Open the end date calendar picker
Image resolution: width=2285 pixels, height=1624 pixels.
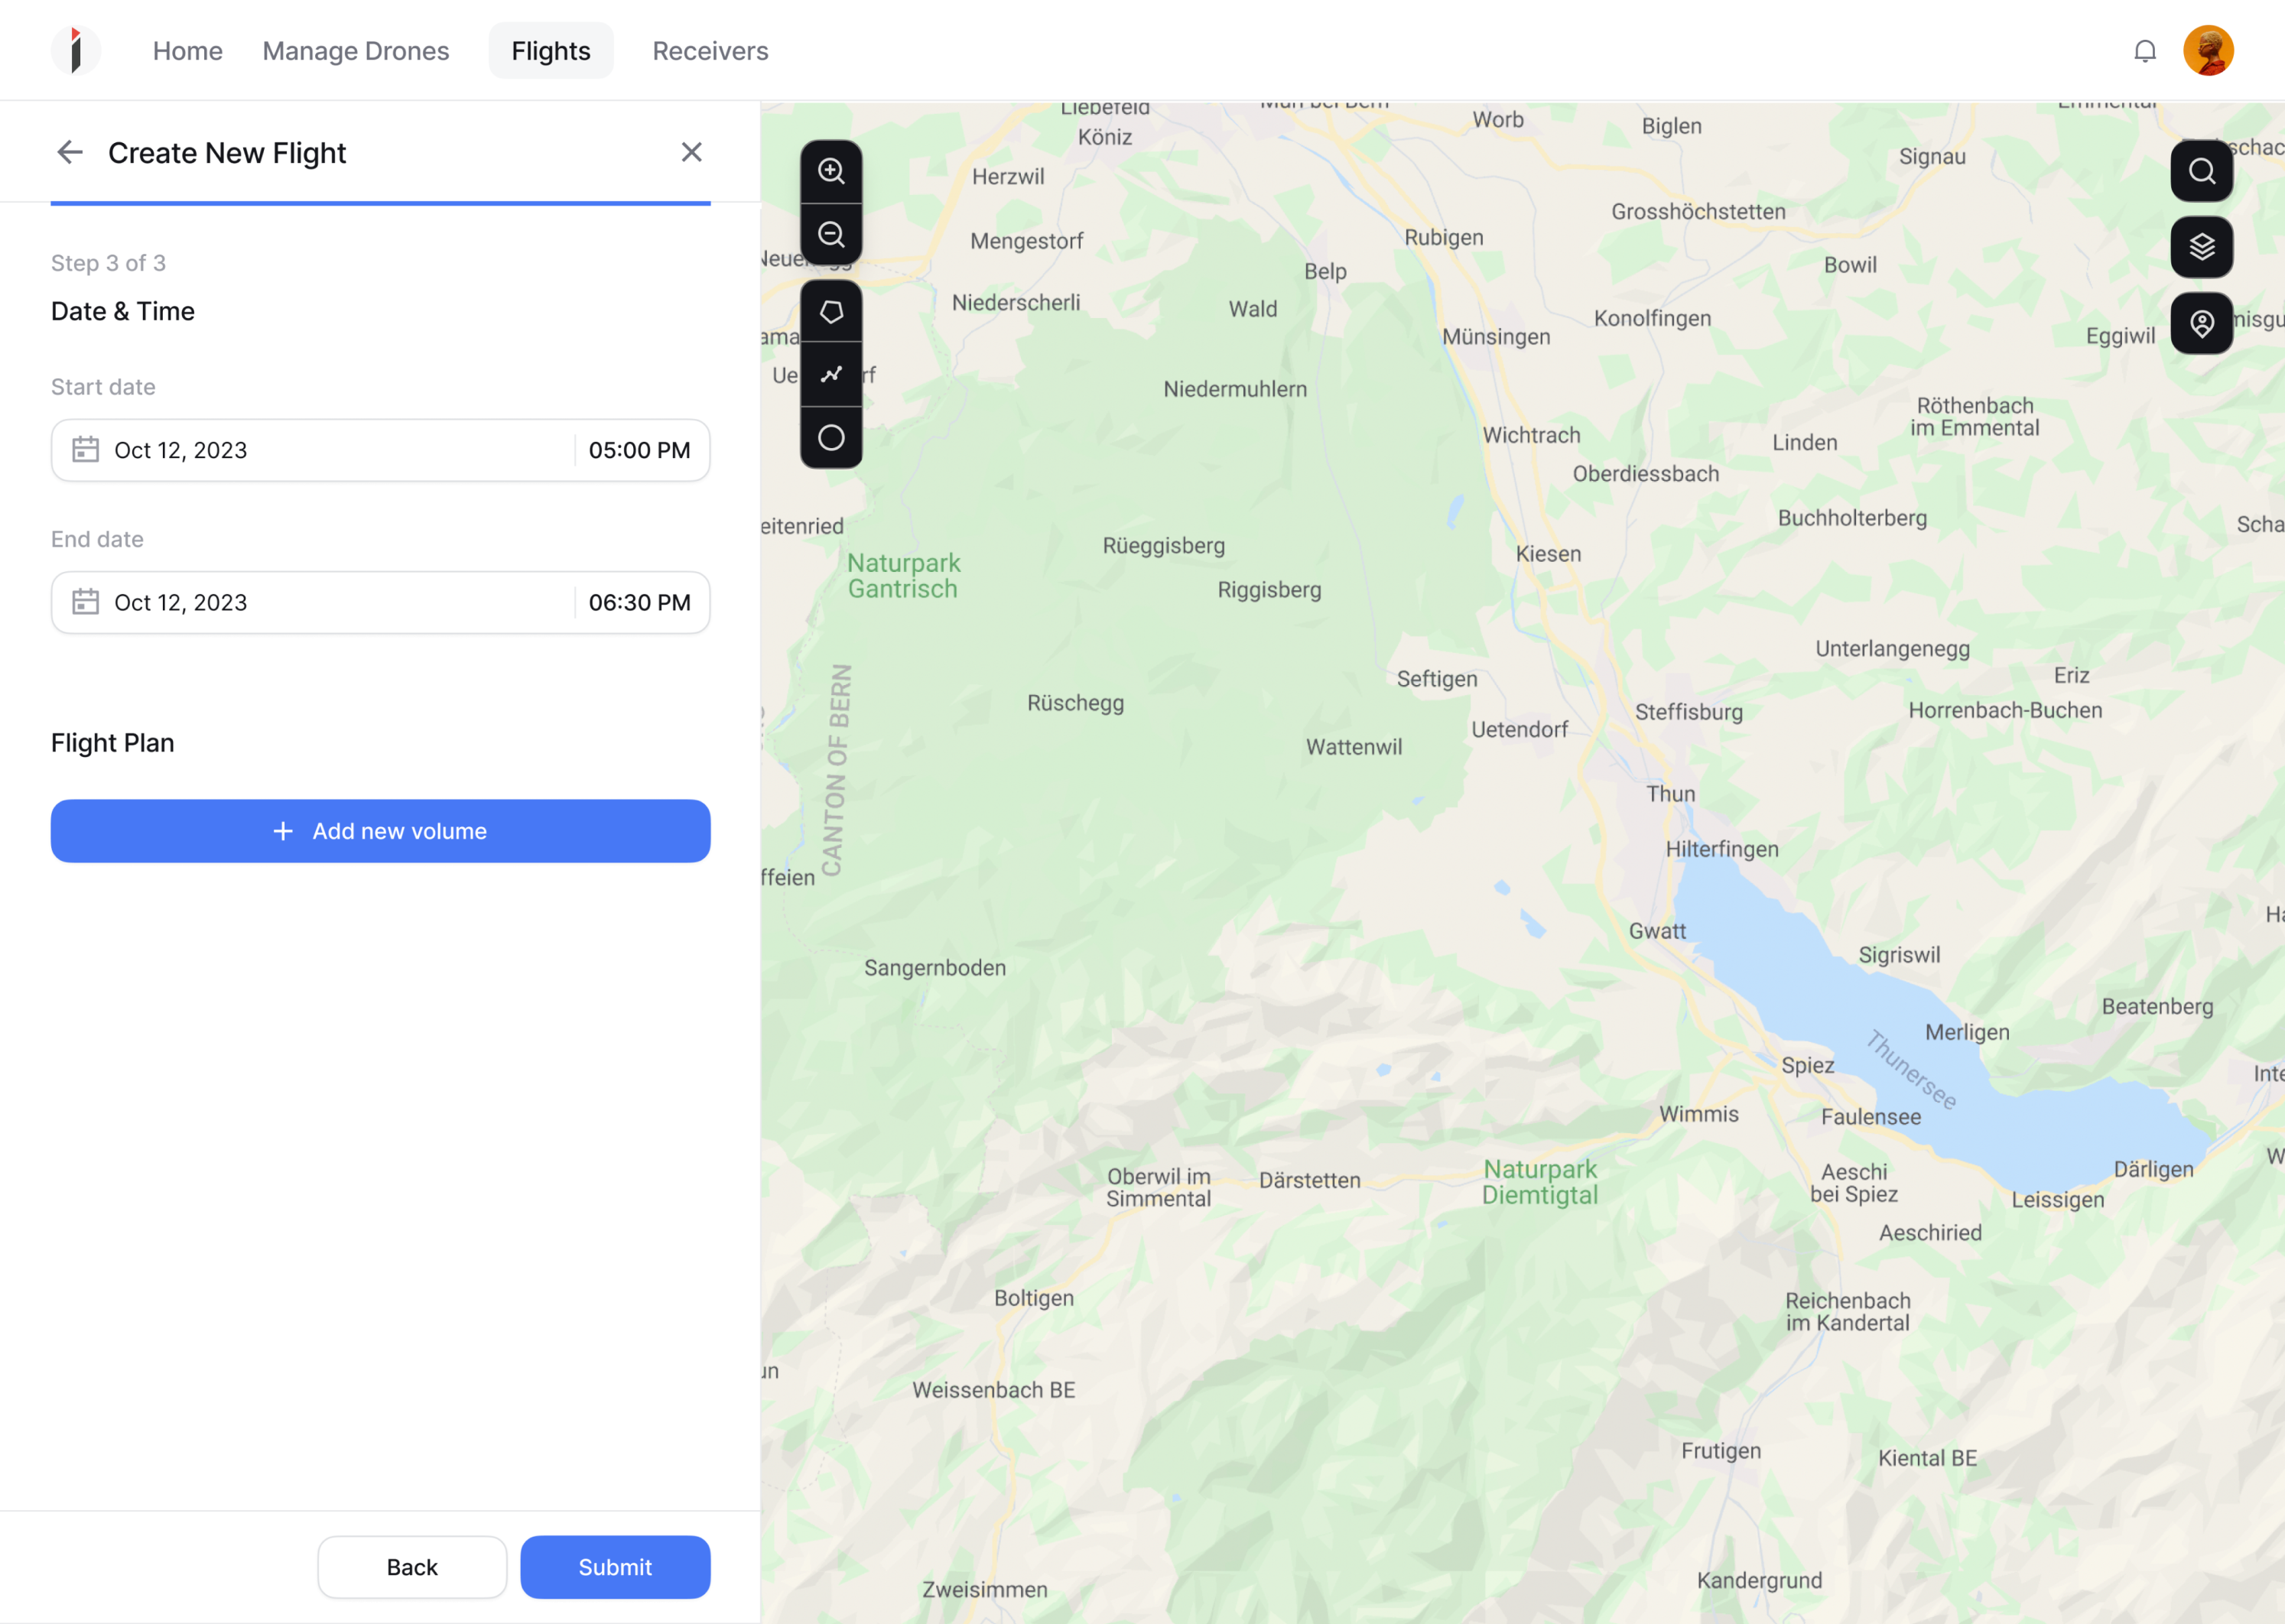pos(86,602)
